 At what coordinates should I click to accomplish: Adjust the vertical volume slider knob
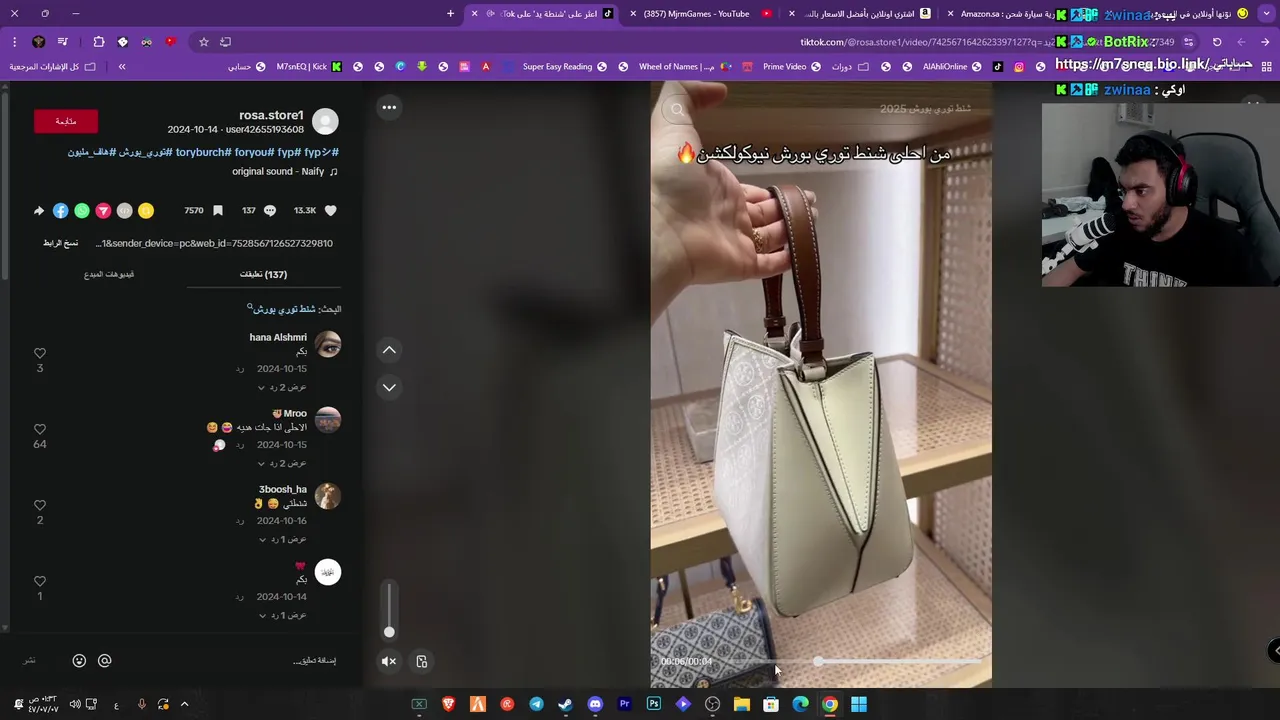click(x=389, y=631)
